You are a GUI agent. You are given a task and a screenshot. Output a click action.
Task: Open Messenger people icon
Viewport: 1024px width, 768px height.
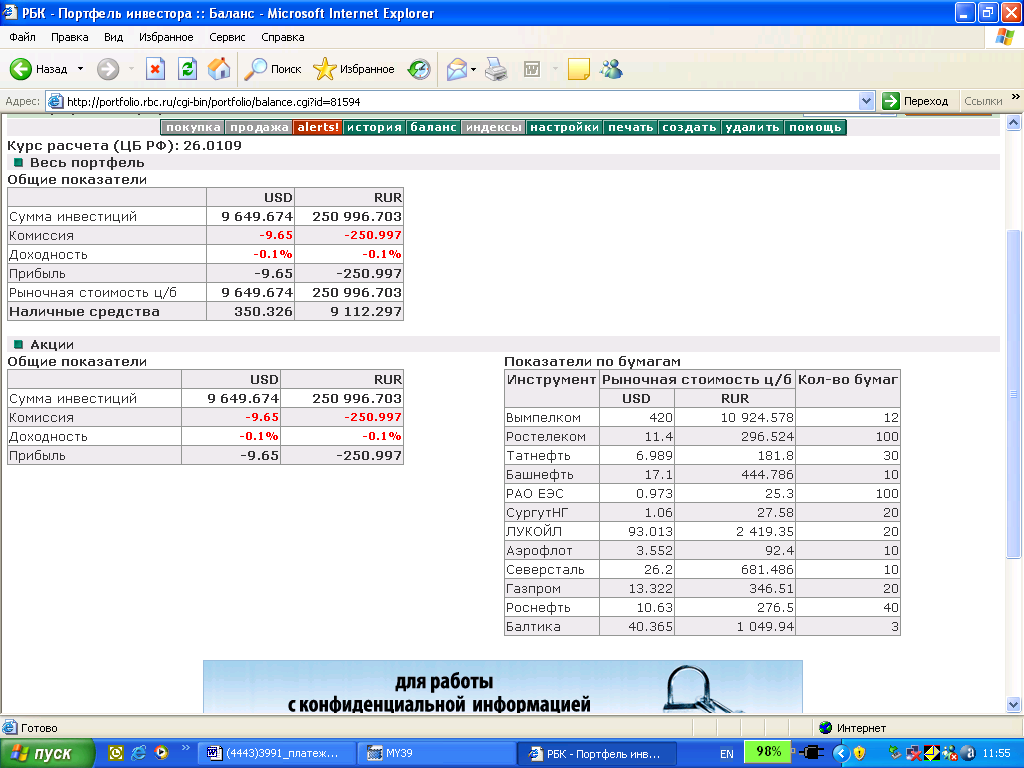coord(612,69)
